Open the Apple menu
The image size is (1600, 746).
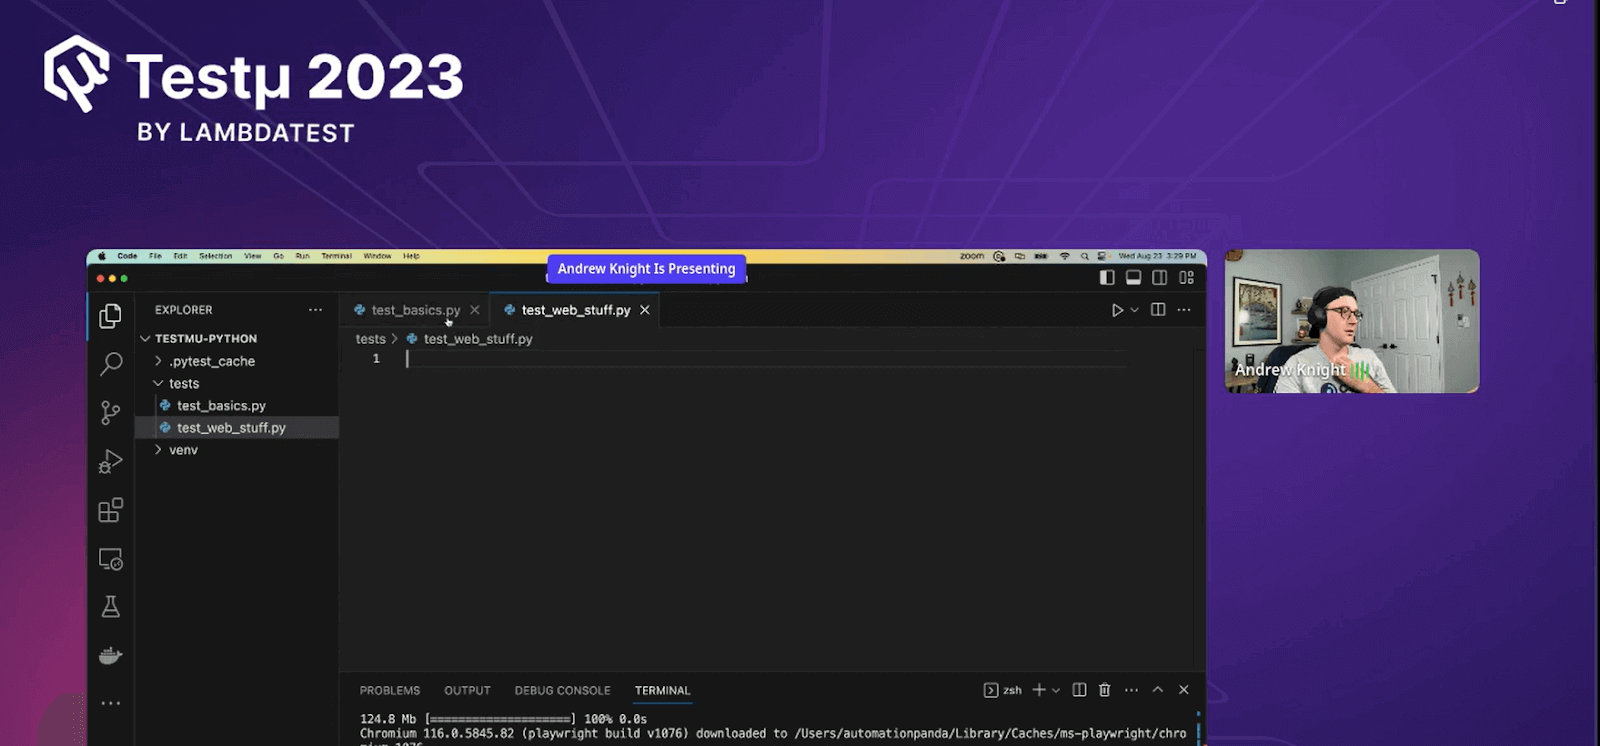pyautogui.click(x=102, y=256)
